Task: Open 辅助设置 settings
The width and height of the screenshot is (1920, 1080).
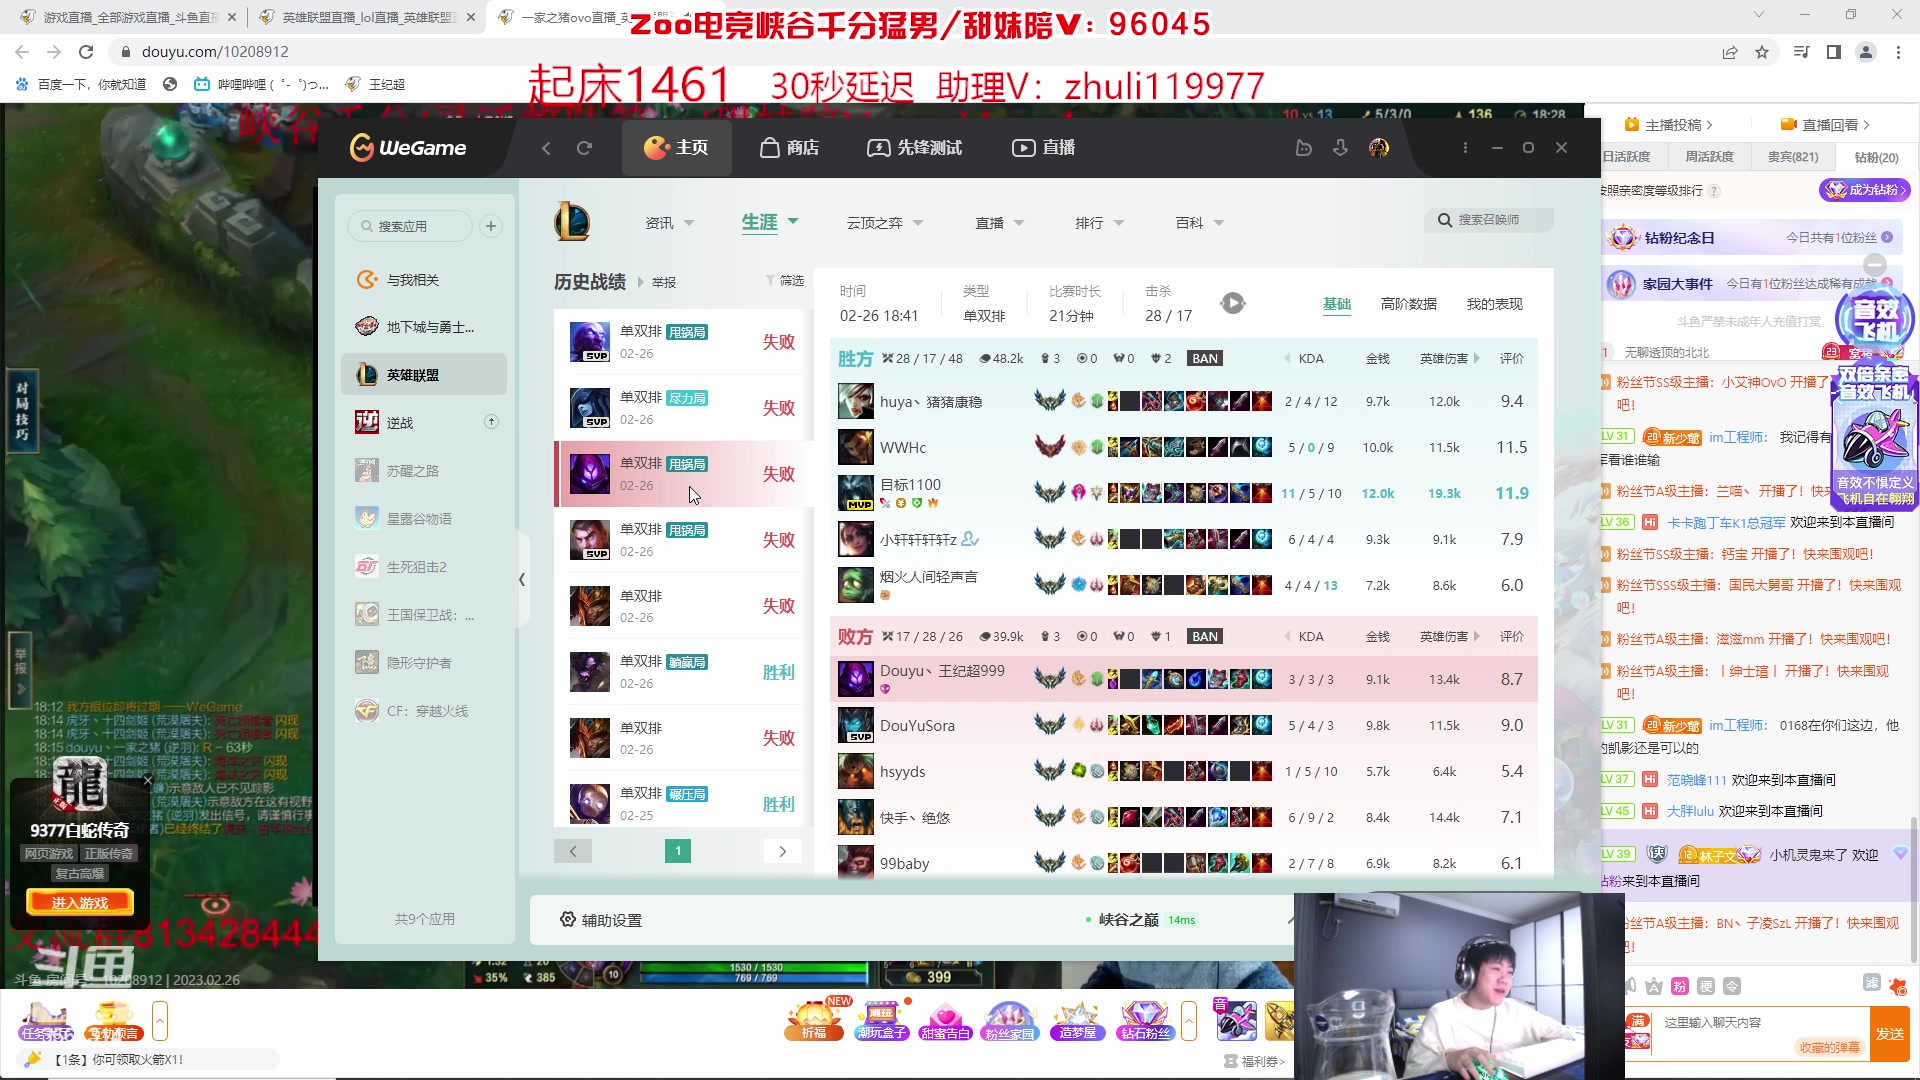Action: tap(601, 920)
